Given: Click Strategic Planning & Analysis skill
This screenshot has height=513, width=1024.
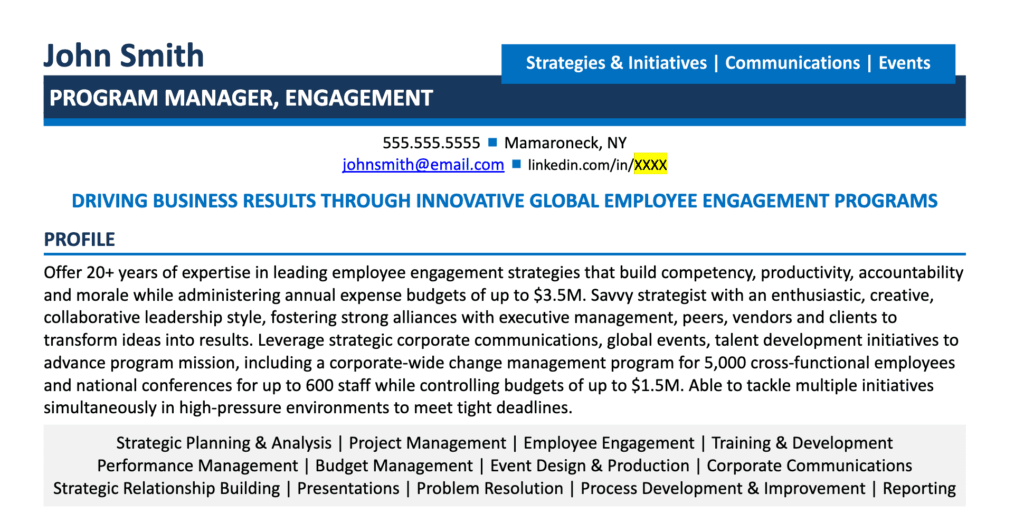Looking at the screenshot, I should (x=224, y=443).
